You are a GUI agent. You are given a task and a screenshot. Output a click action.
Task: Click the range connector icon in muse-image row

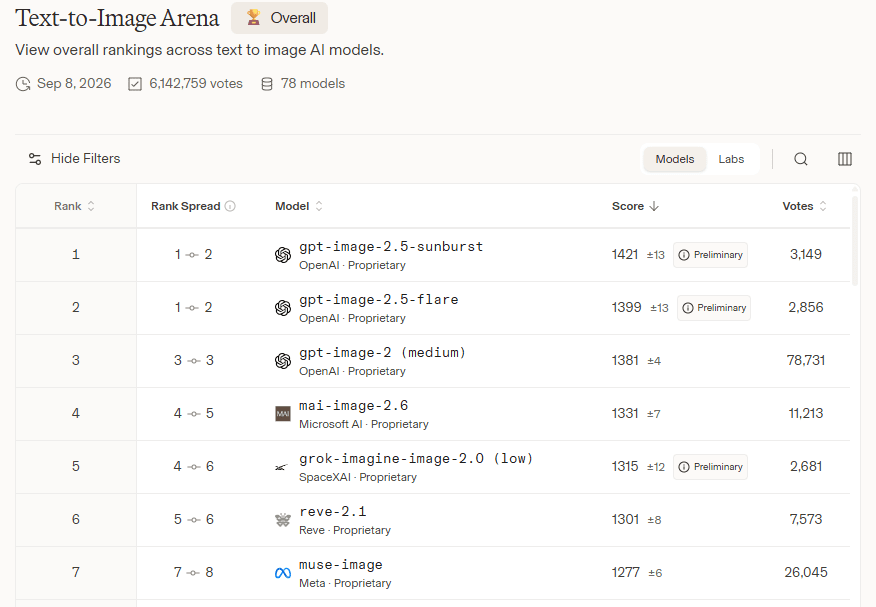193,573
